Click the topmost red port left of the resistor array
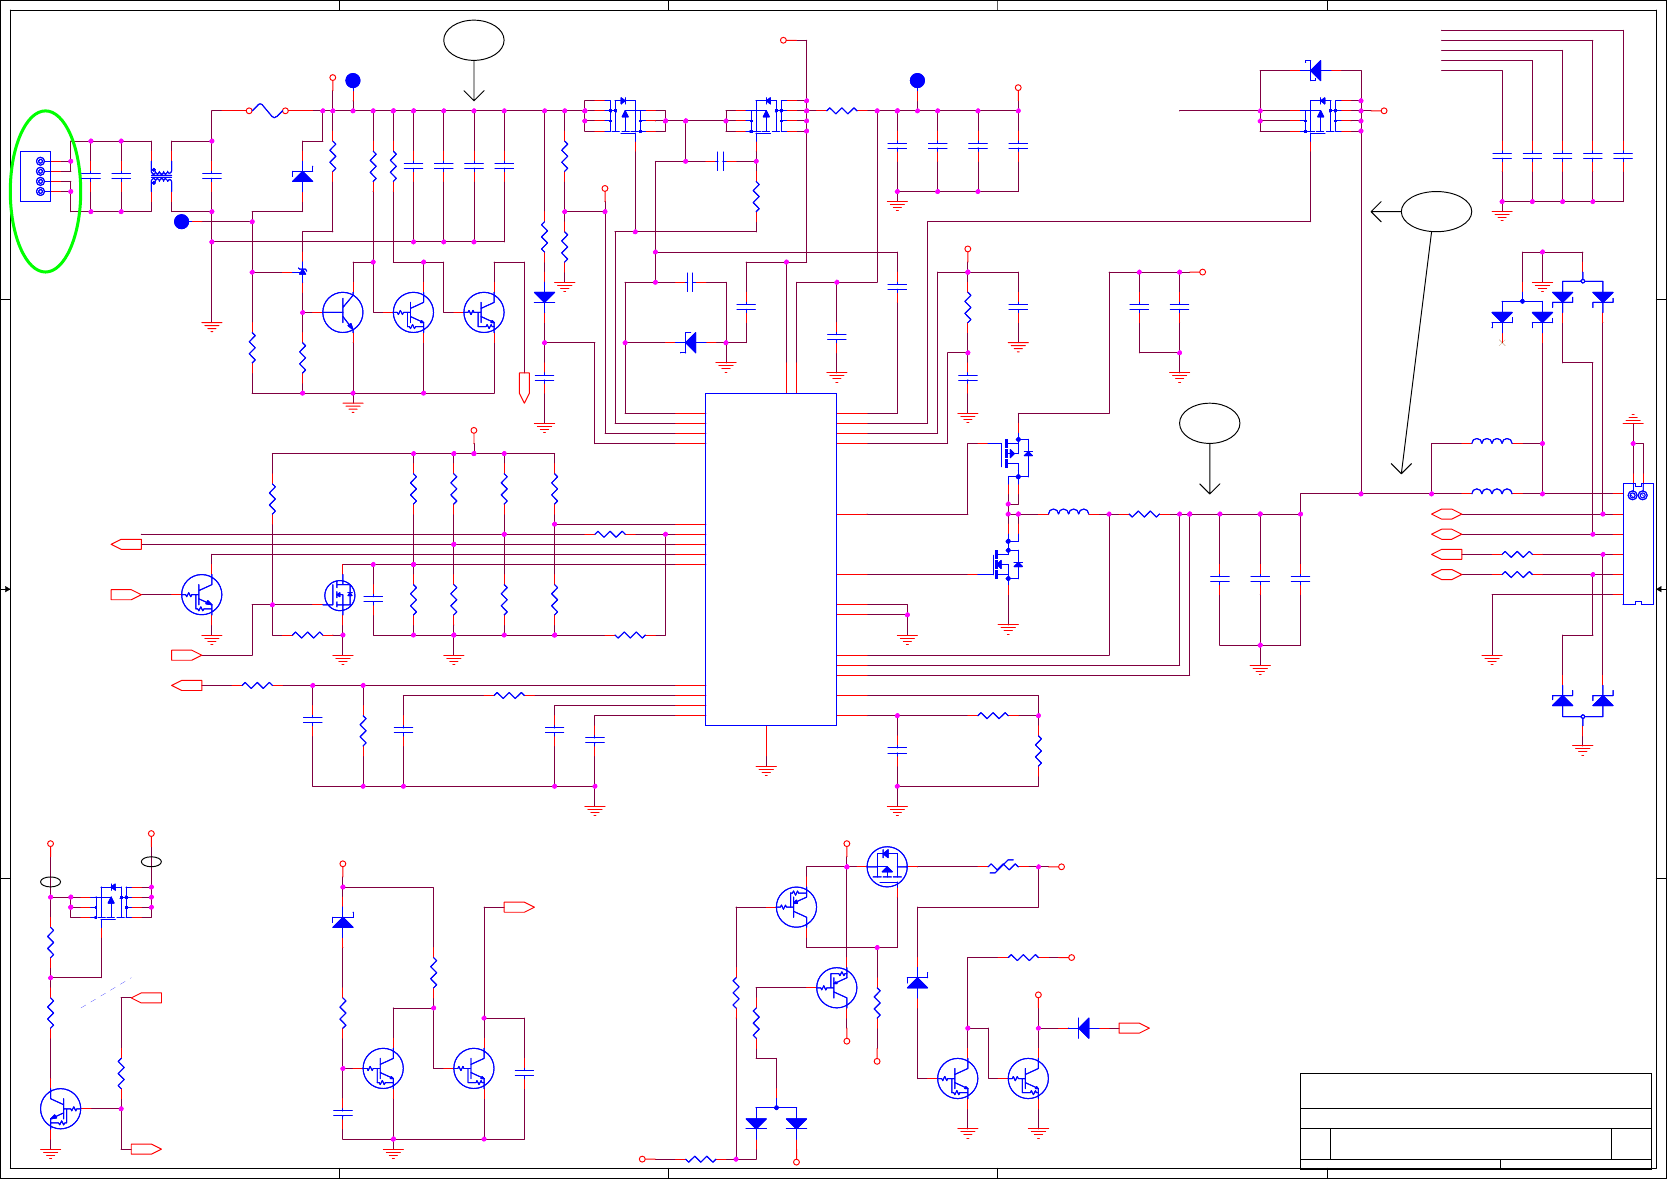This screenshot has height=1179, width=1667. 126,544
